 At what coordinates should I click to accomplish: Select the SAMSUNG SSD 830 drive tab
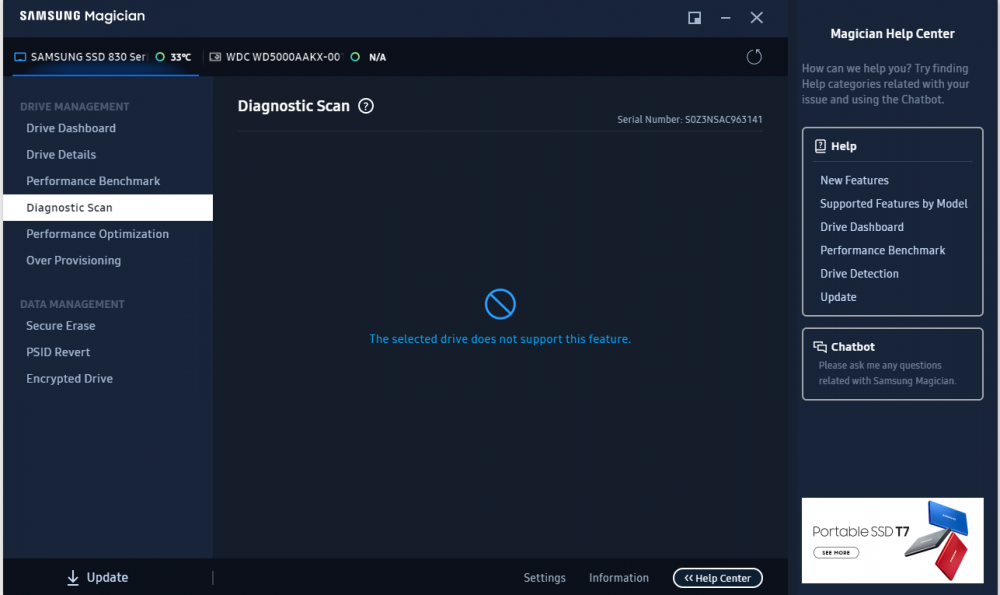pyautogui.click(x=105, y=57)
